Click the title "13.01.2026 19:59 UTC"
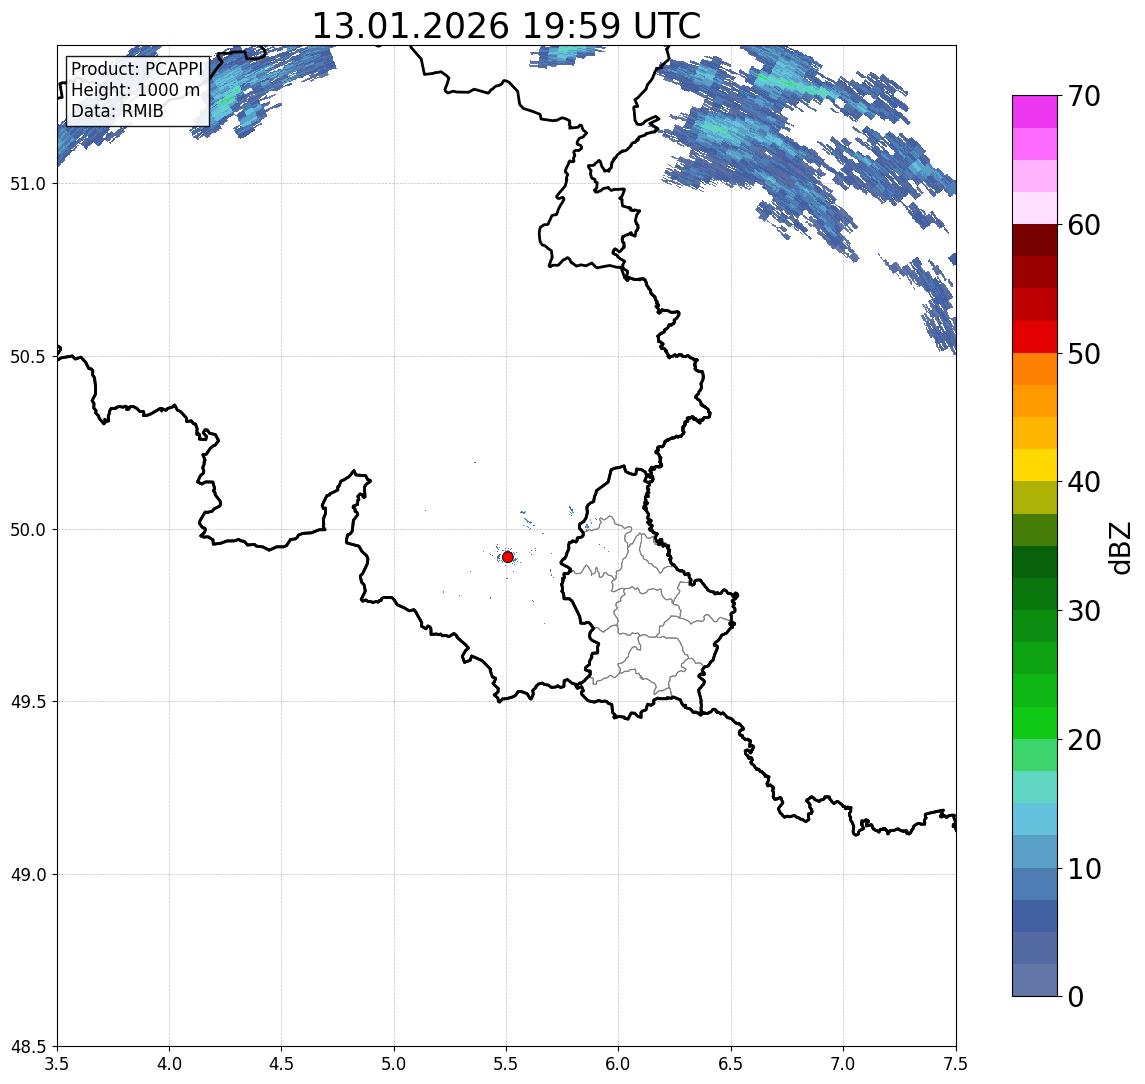This screenshot has height=1084, width=1145. pos(506,26)
